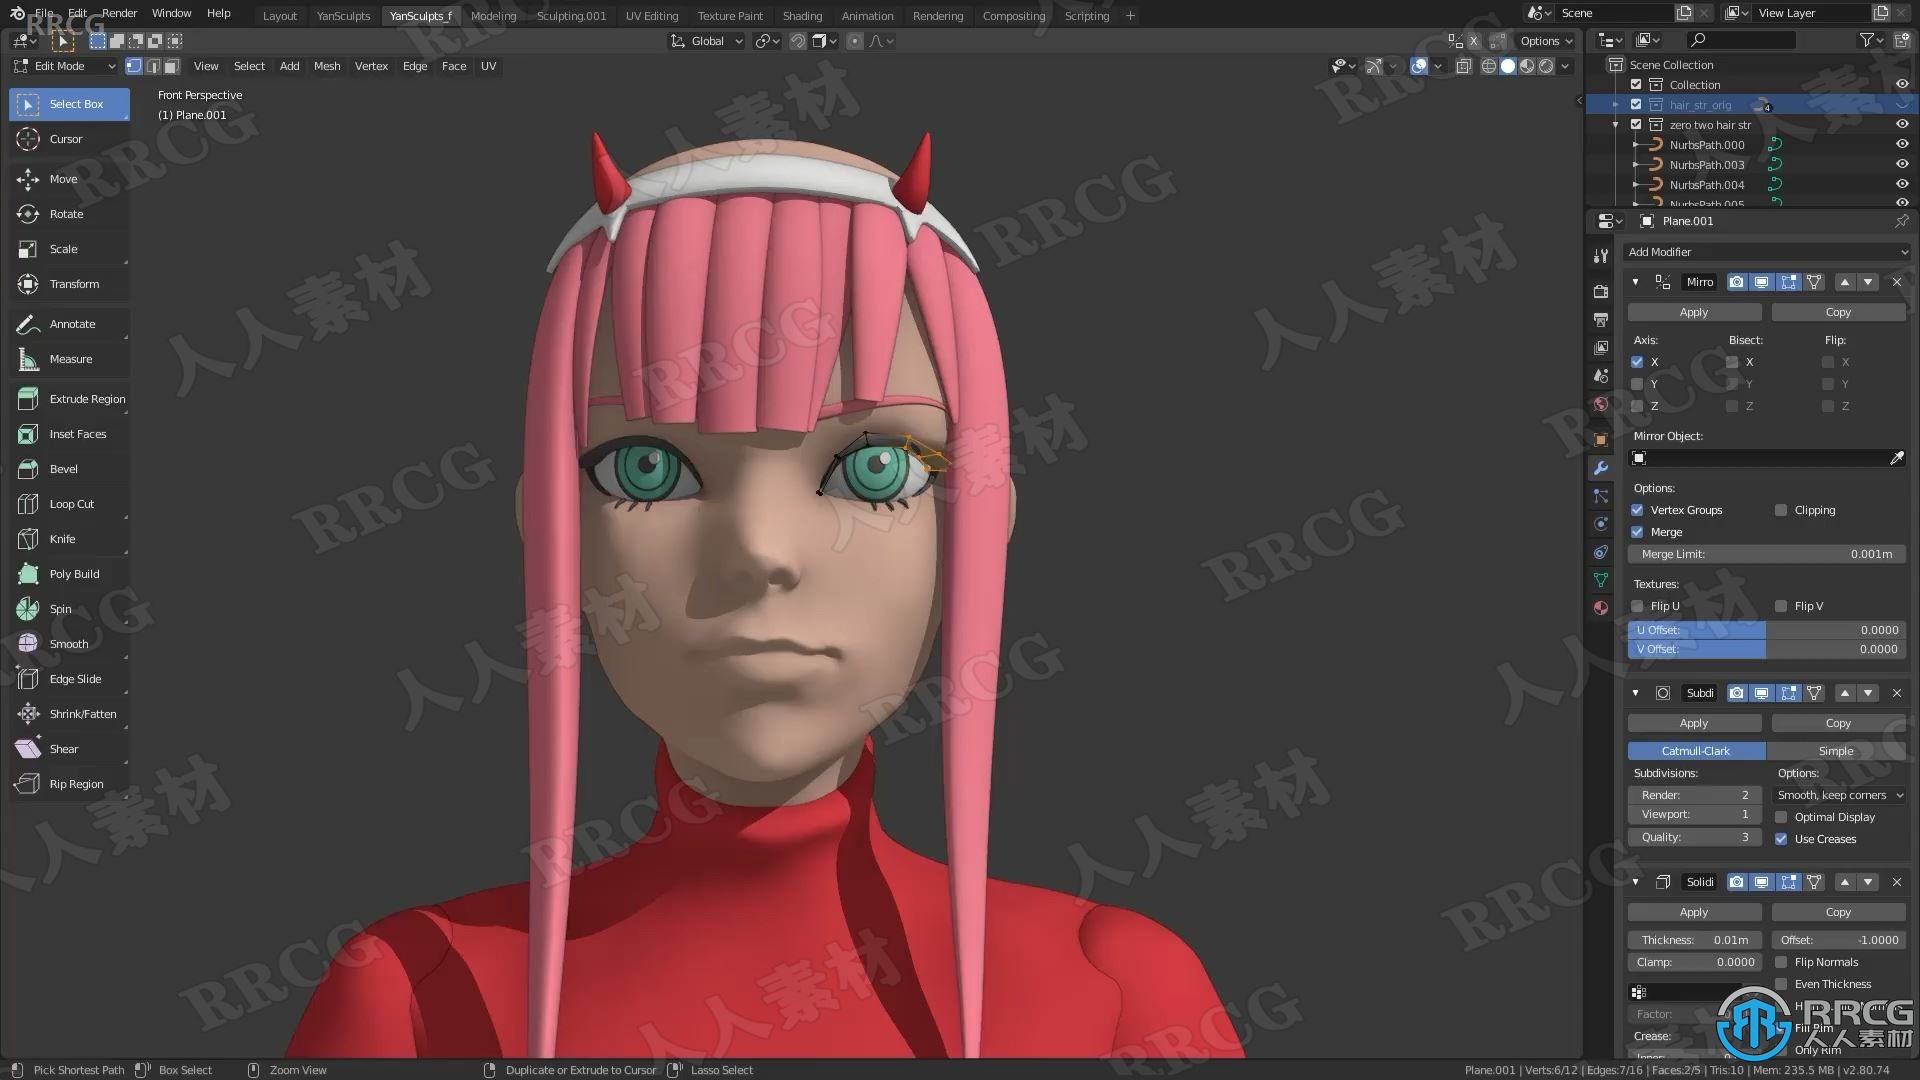The height and width of the screenshot is (1080, 1920).
Task: Move the Subdivision modifier up
Action: tap(1845, 693)
